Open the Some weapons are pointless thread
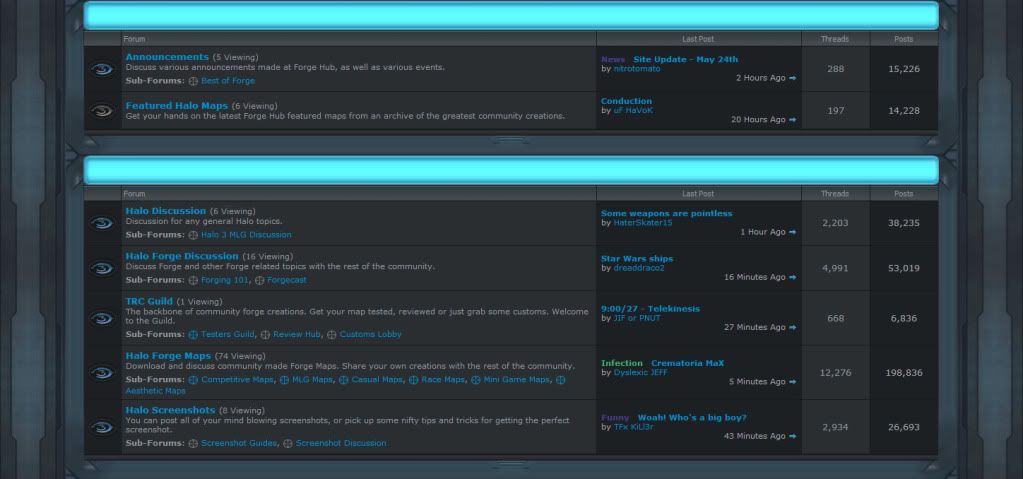 (667, 213)
